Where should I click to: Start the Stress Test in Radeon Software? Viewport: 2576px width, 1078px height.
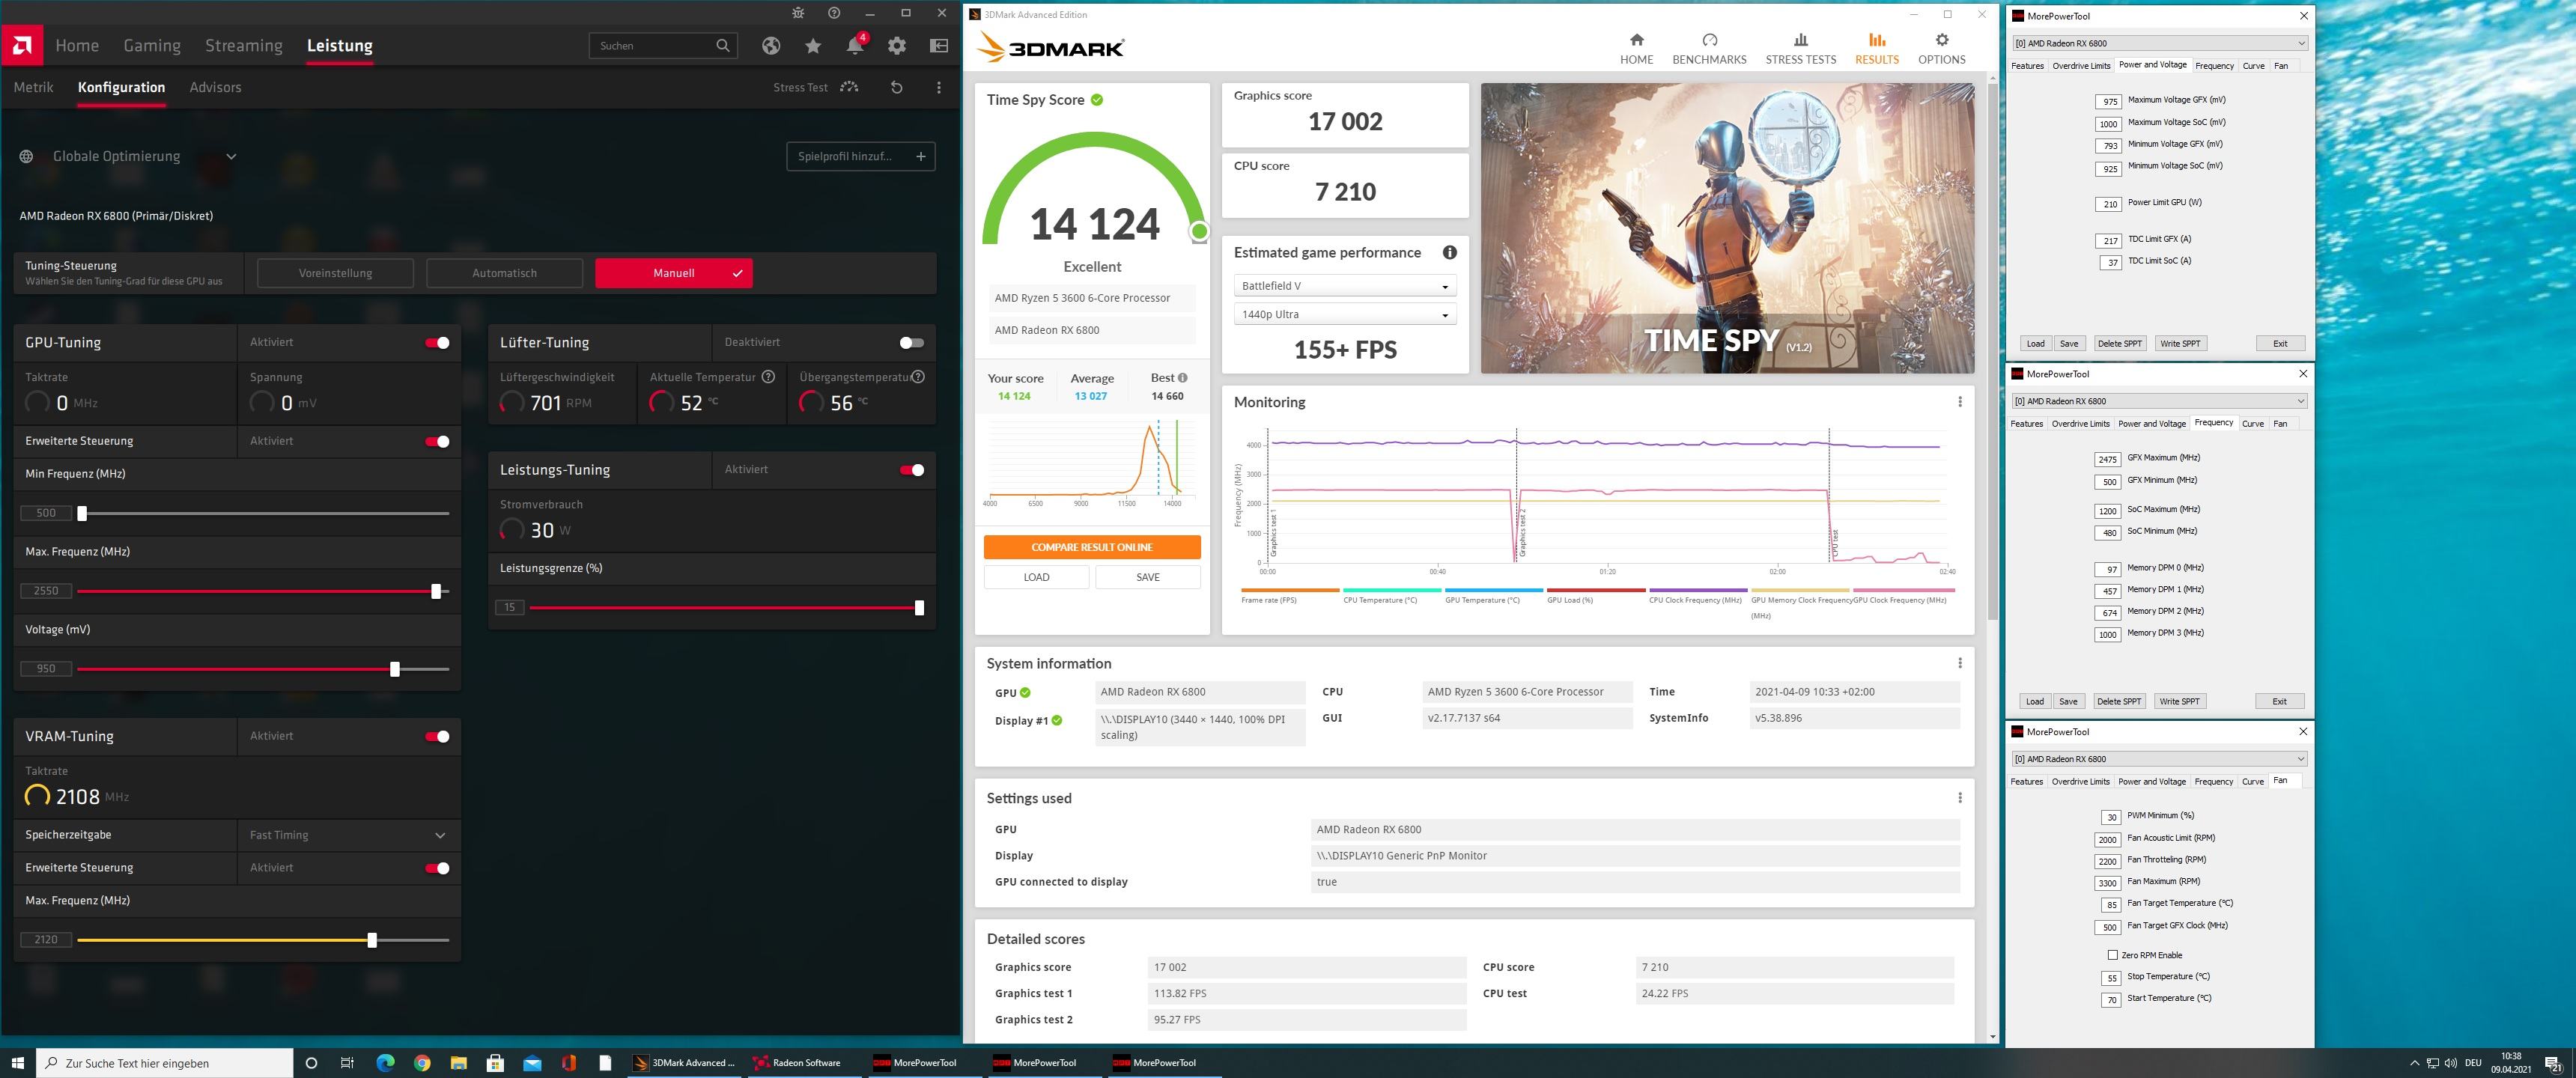(815, 88)
